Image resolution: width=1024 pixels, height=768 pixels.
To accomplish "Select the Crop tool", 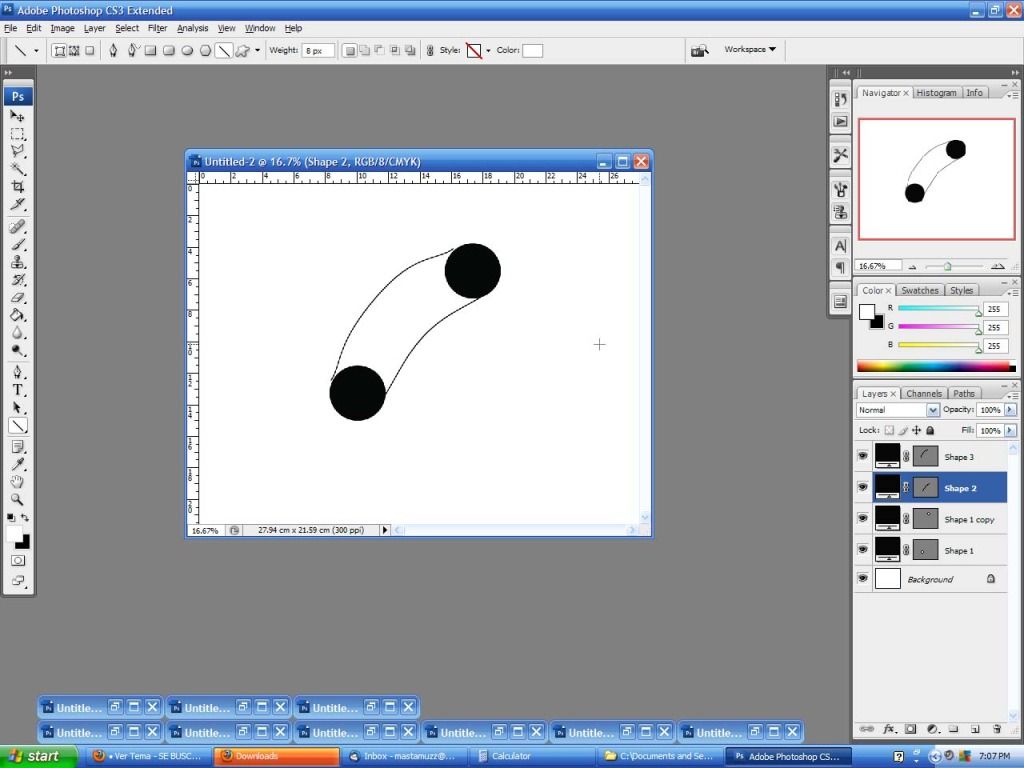I will click(x=18, y=187).
